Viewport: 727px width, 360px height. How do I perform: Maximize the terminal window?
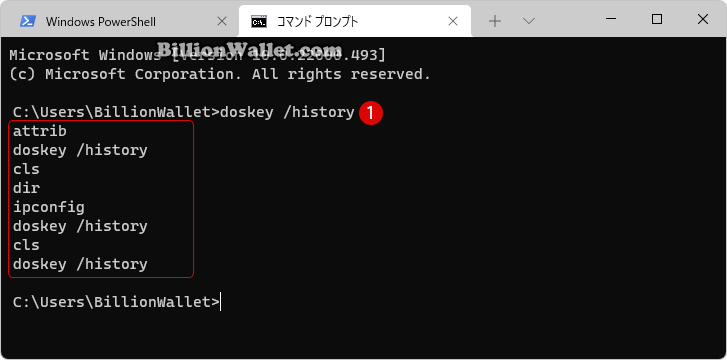[657, 19]
